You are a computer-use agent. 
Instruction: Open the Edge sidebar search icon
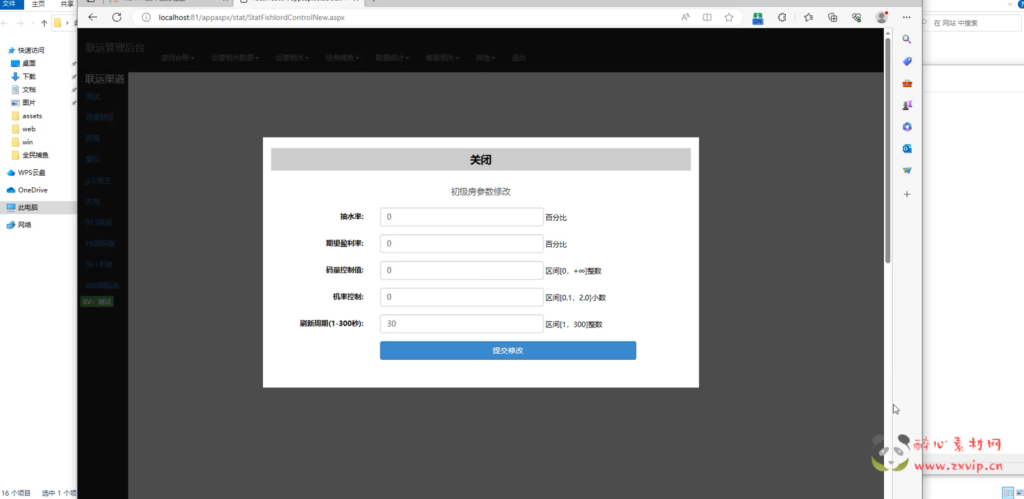click(907, 39)
